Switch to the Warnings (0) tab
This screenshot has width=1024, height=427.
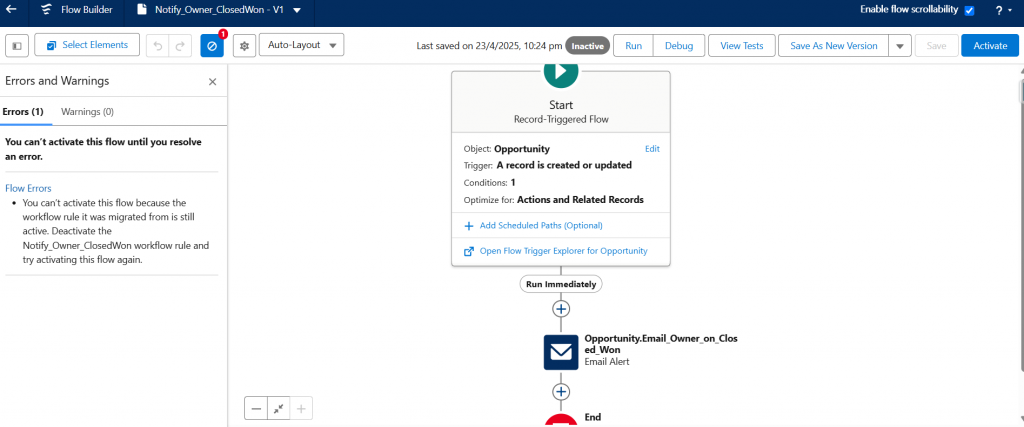click(x=87, y=112)
